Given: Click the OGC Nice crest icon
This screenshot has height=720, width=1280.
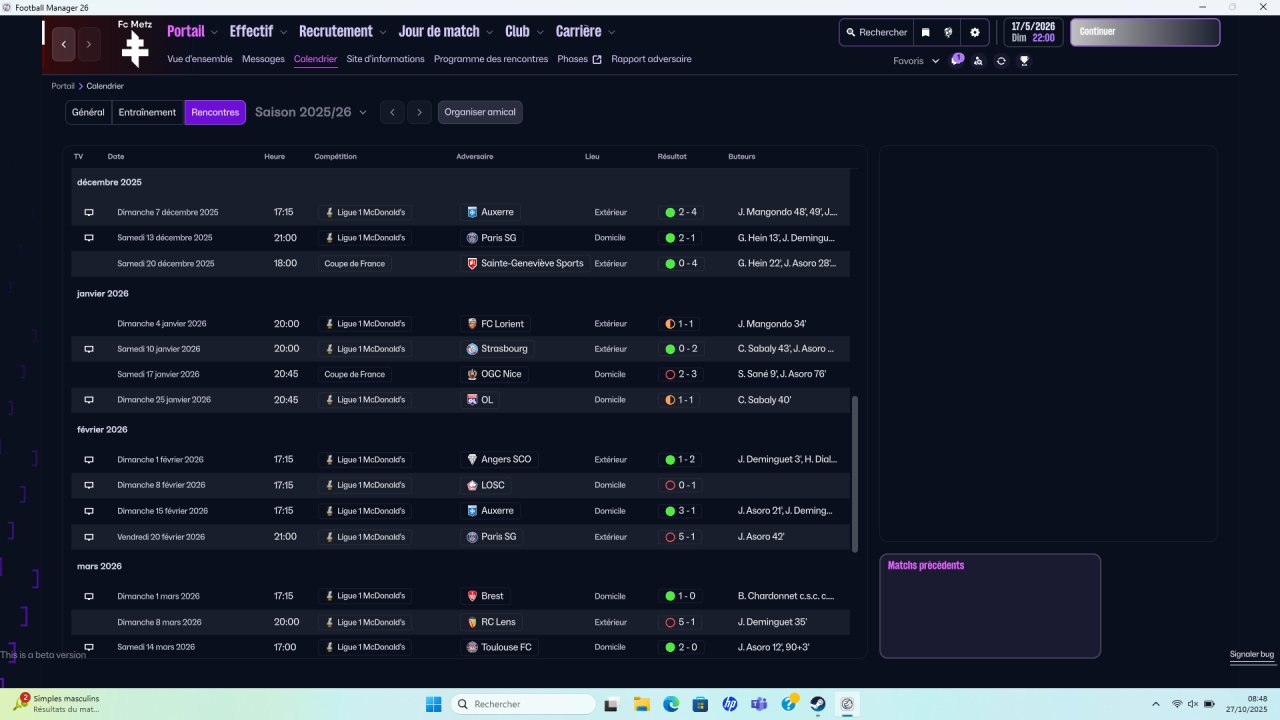Looking at the screenshot, I should pos(472,374).
